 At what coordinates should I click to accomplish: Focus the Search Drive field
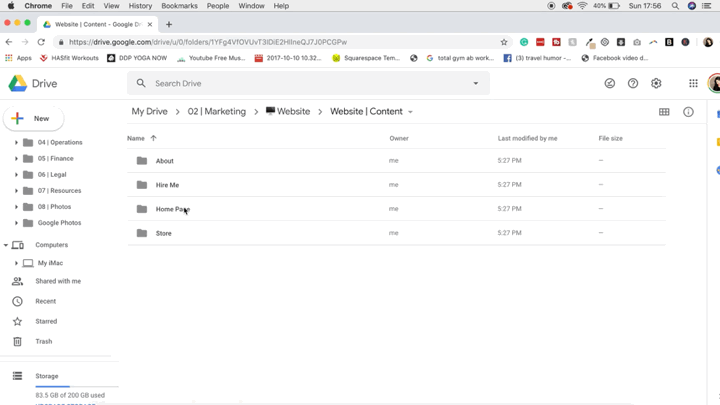pyautogui.click(x=308, y=83)
